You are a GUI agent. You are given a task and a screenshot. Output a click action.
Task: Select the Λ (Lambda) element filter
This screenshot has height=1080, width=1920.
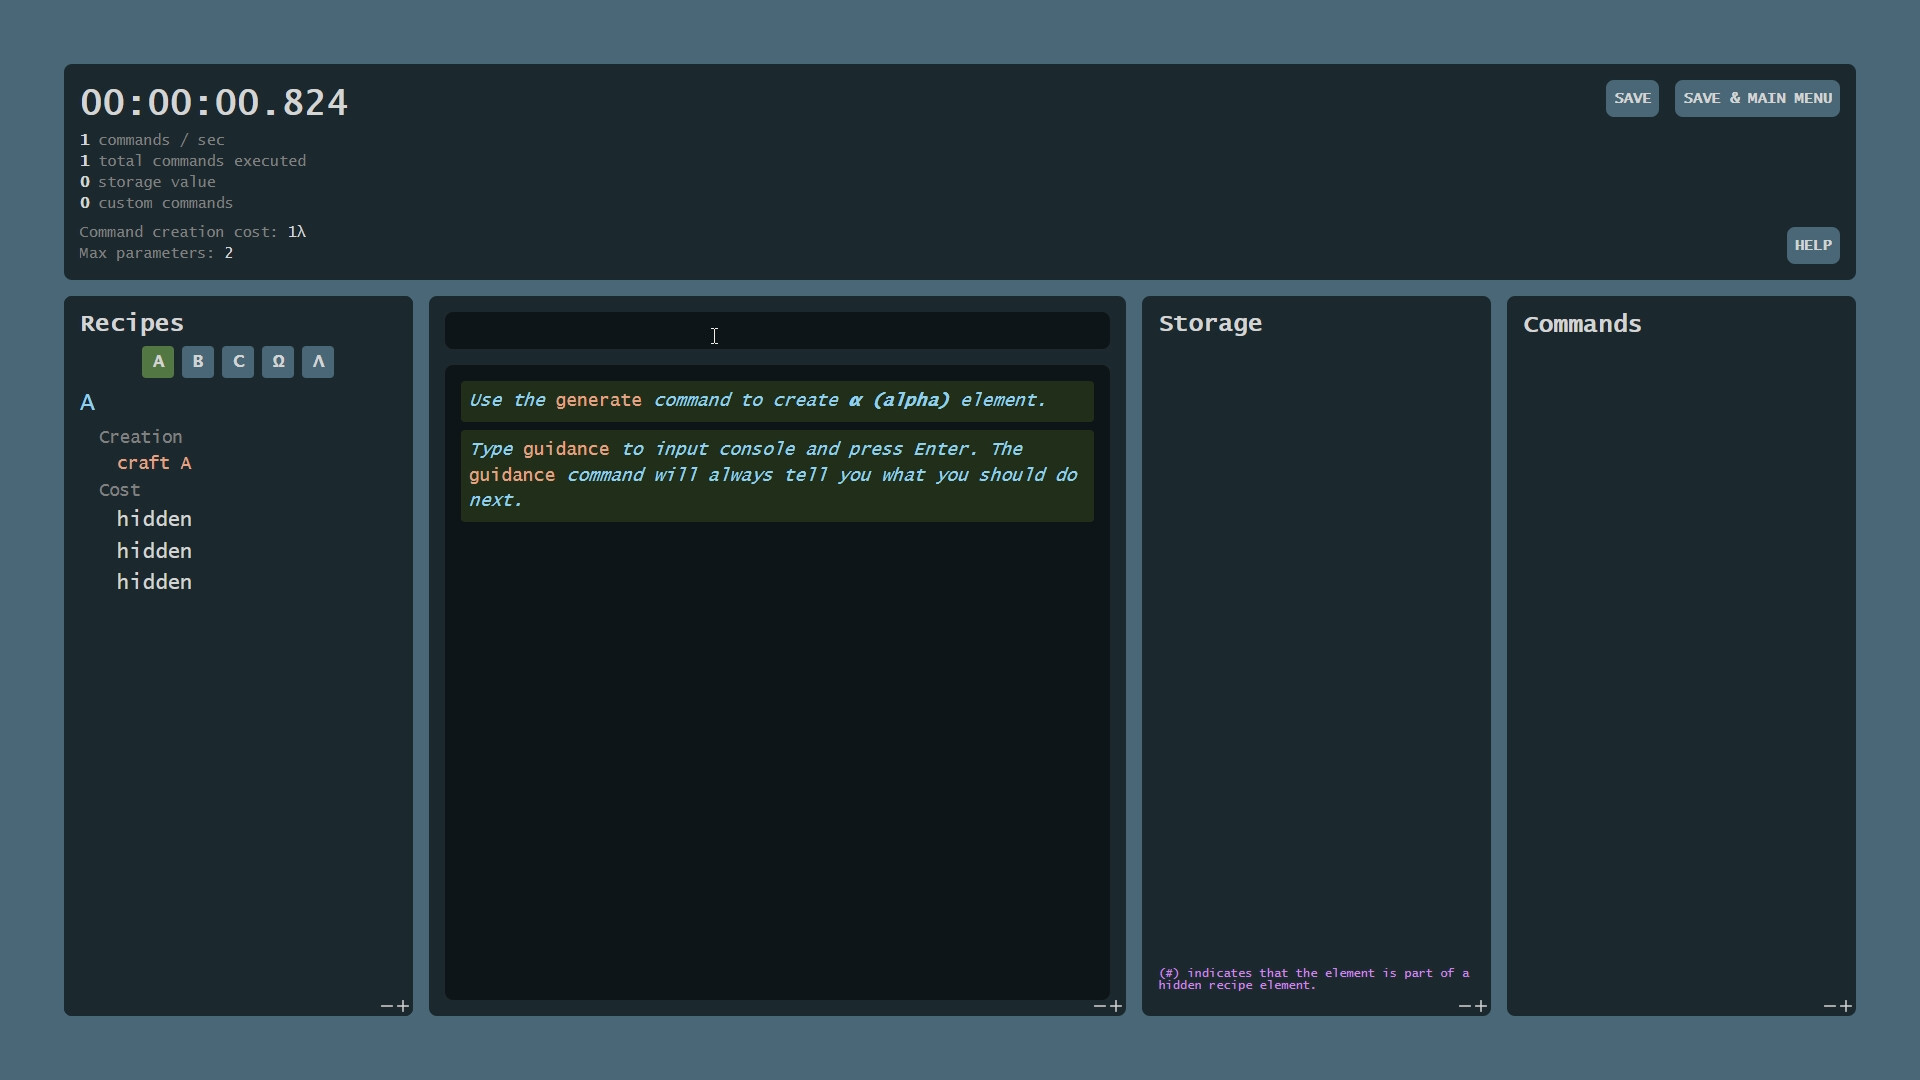tap(317, 361)
